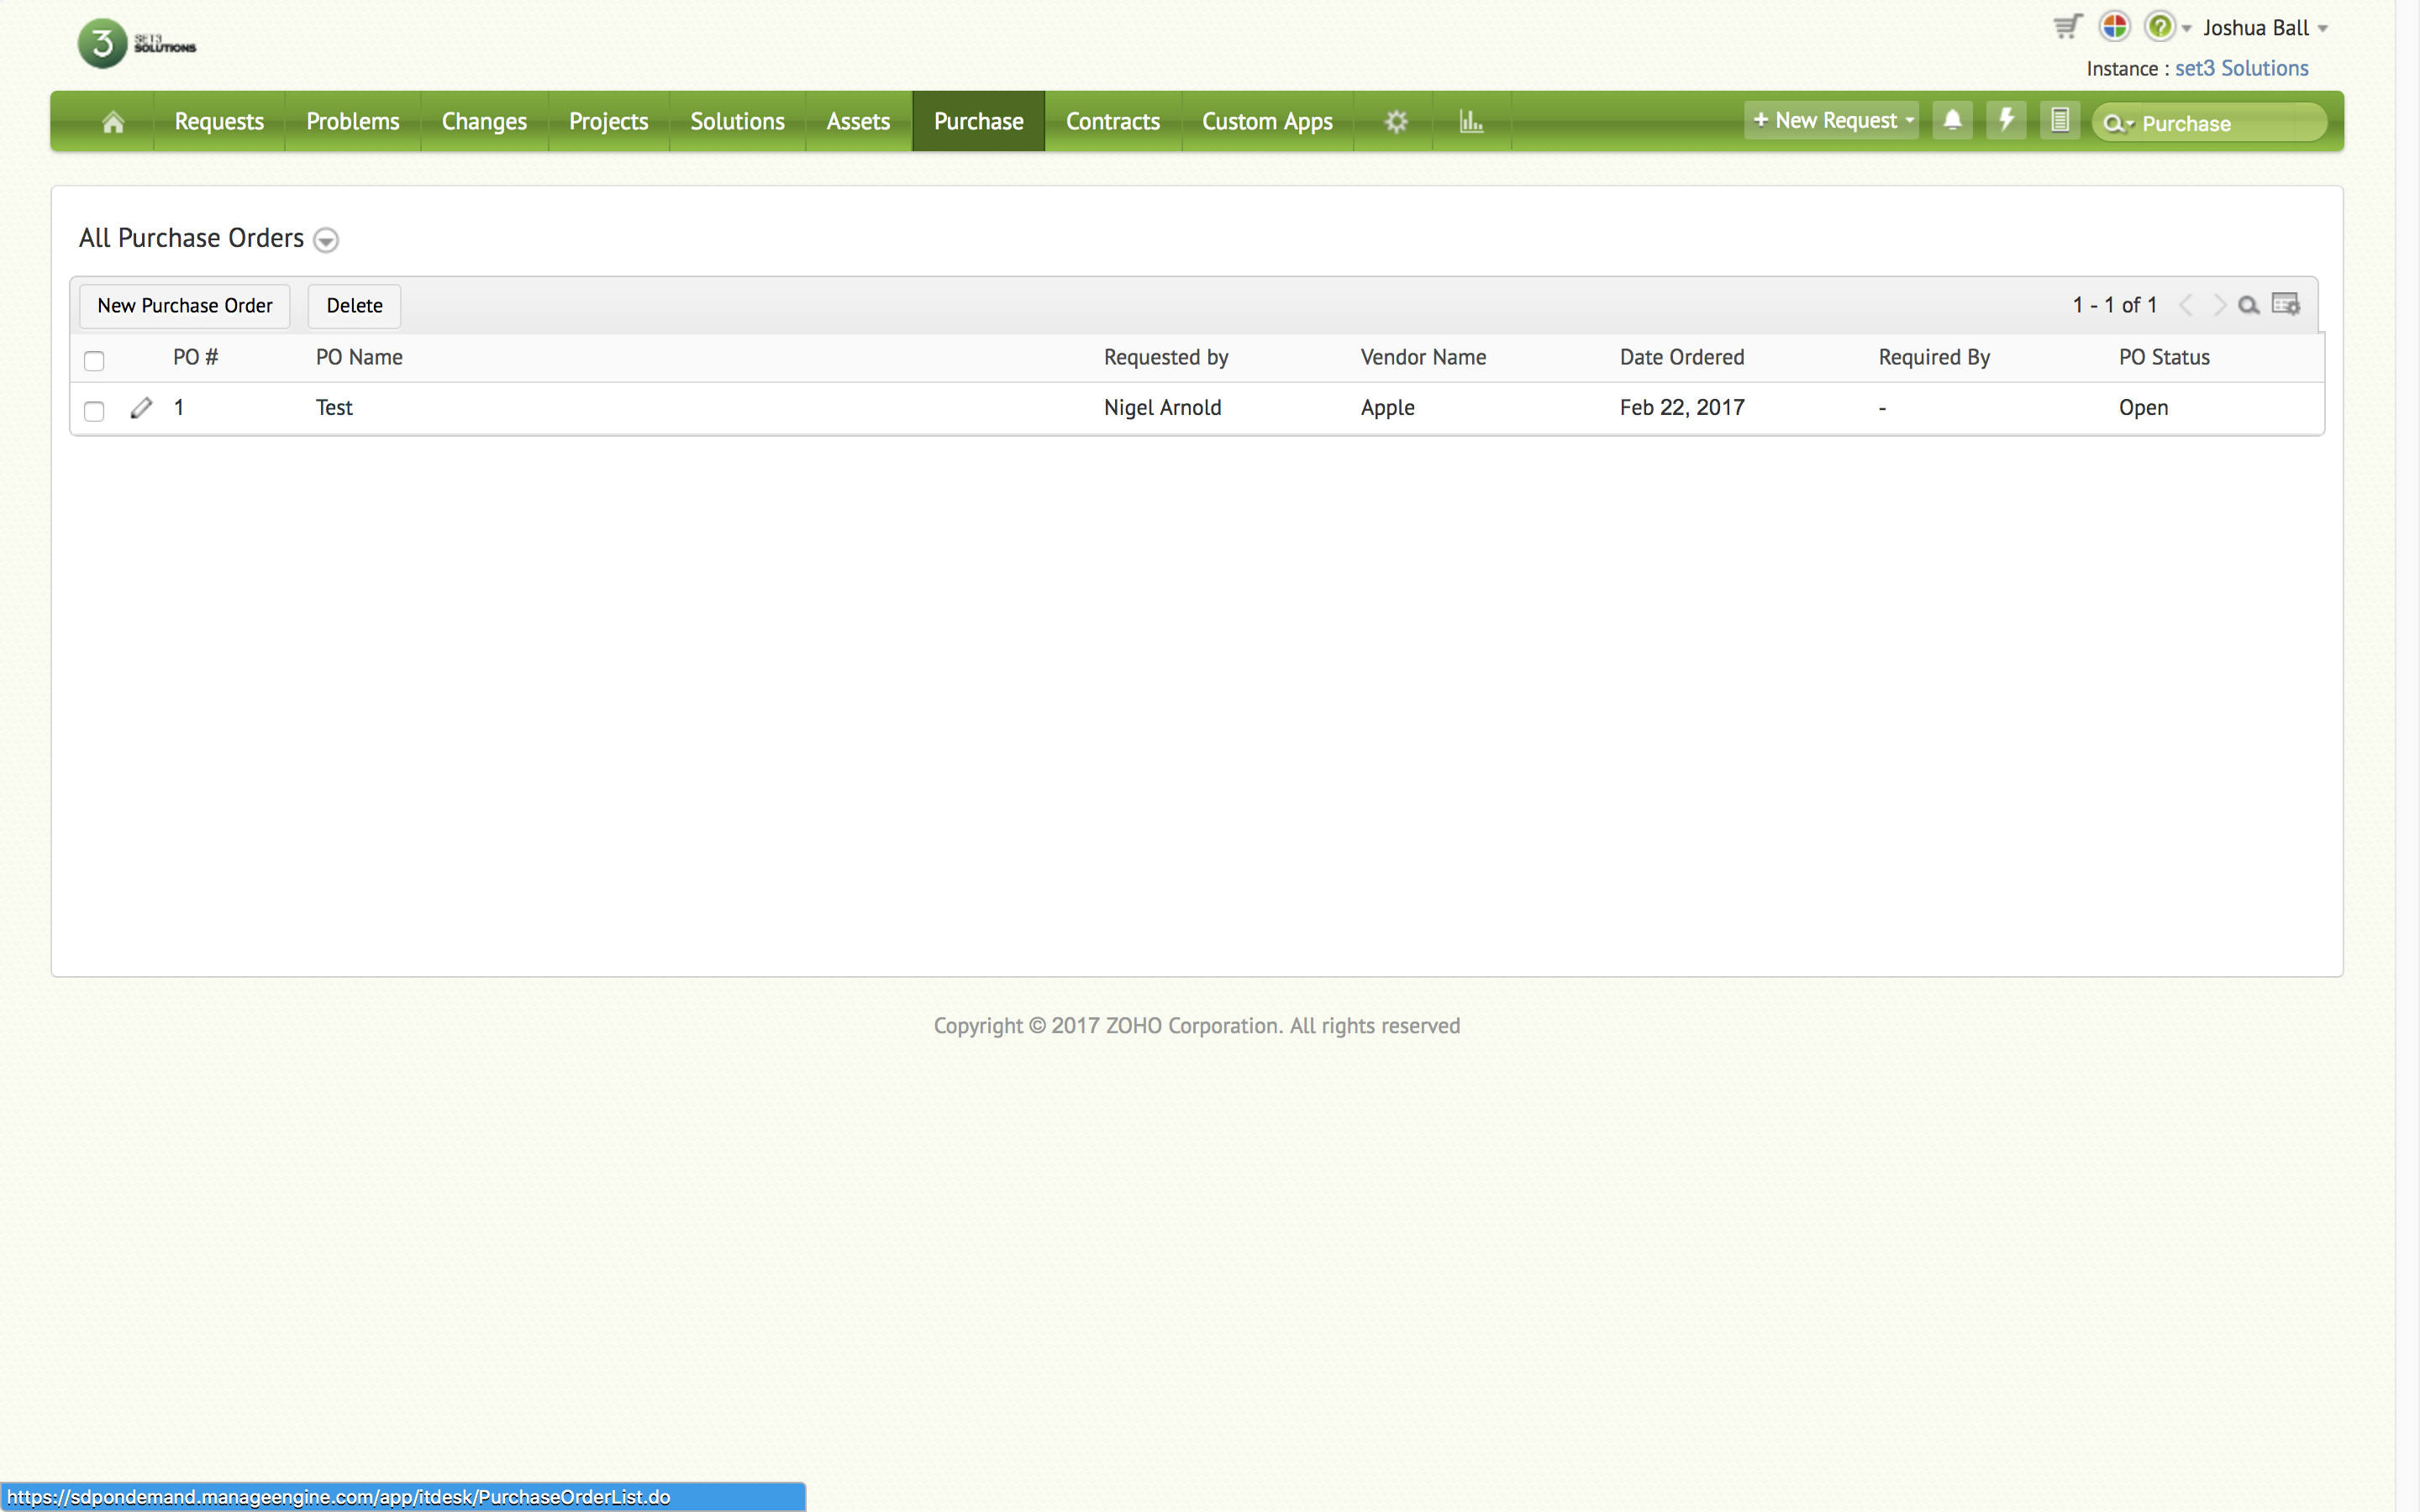Open the Reports bar chart icon

click(1470, 122)
